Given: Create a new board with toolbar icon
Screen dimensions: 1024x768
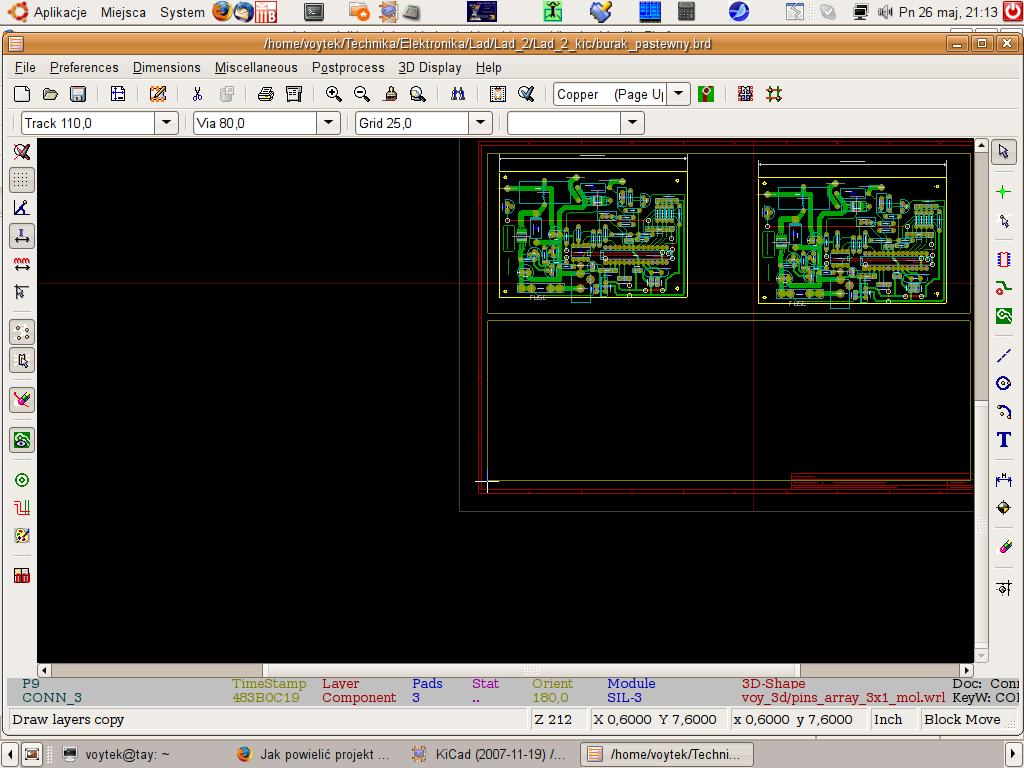Looking at the screenshot, I should click(22, 94).
